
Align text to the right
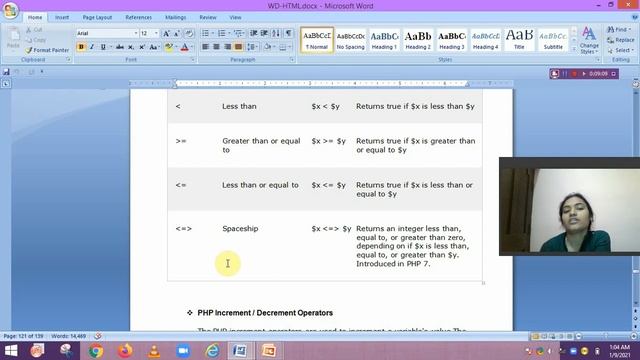pos(227,47)
